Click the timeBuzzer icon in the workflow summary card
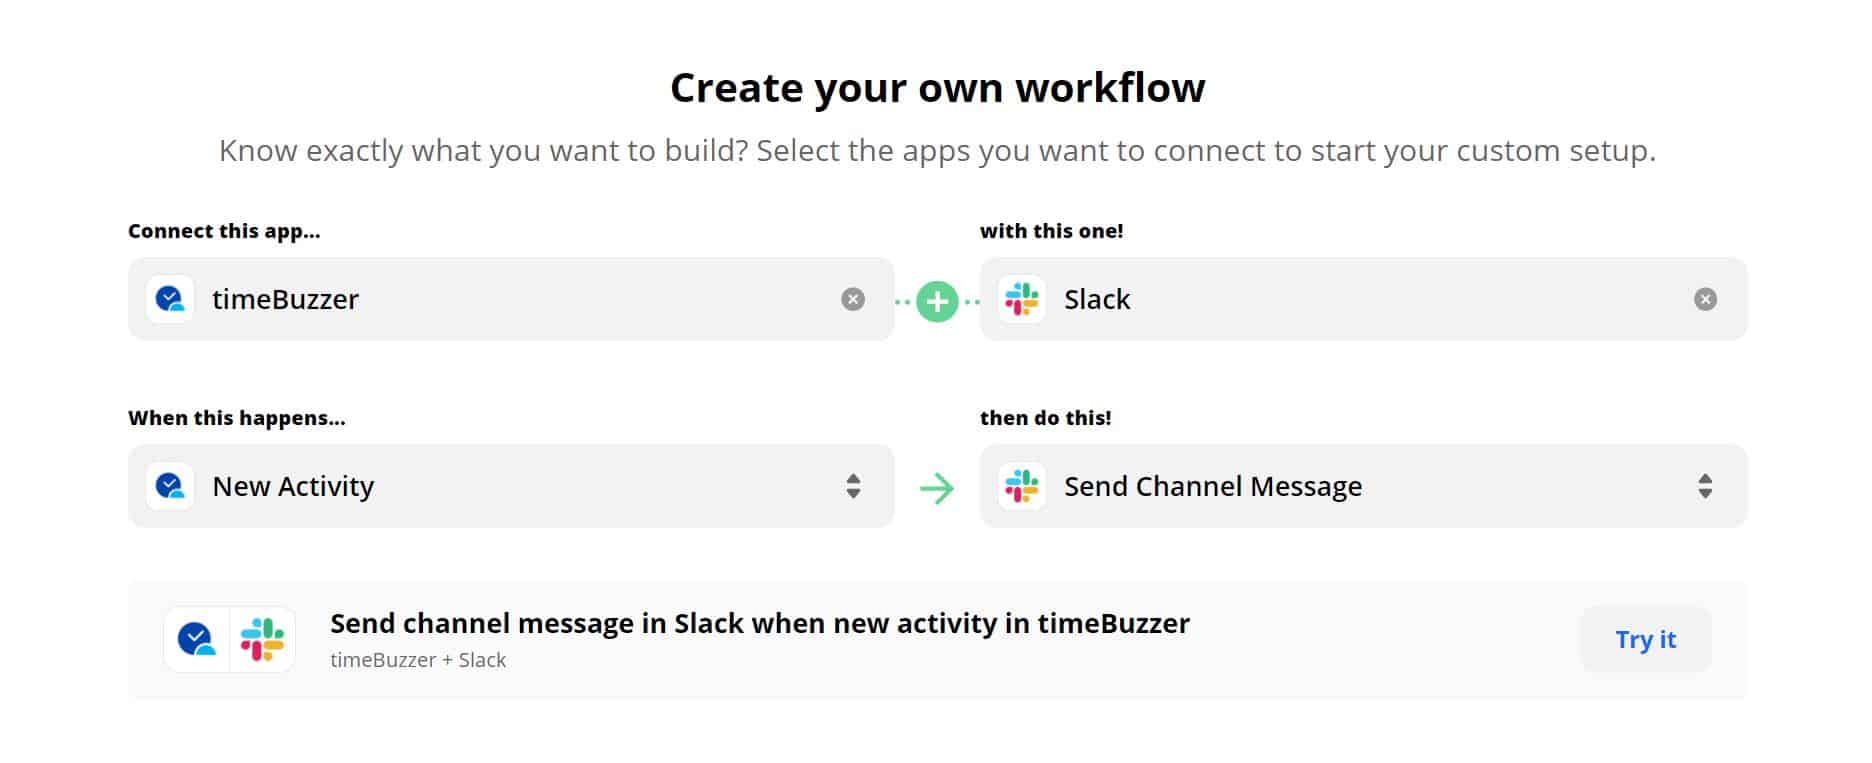This screenshot has height=763, width=1872. coord(196,639)
